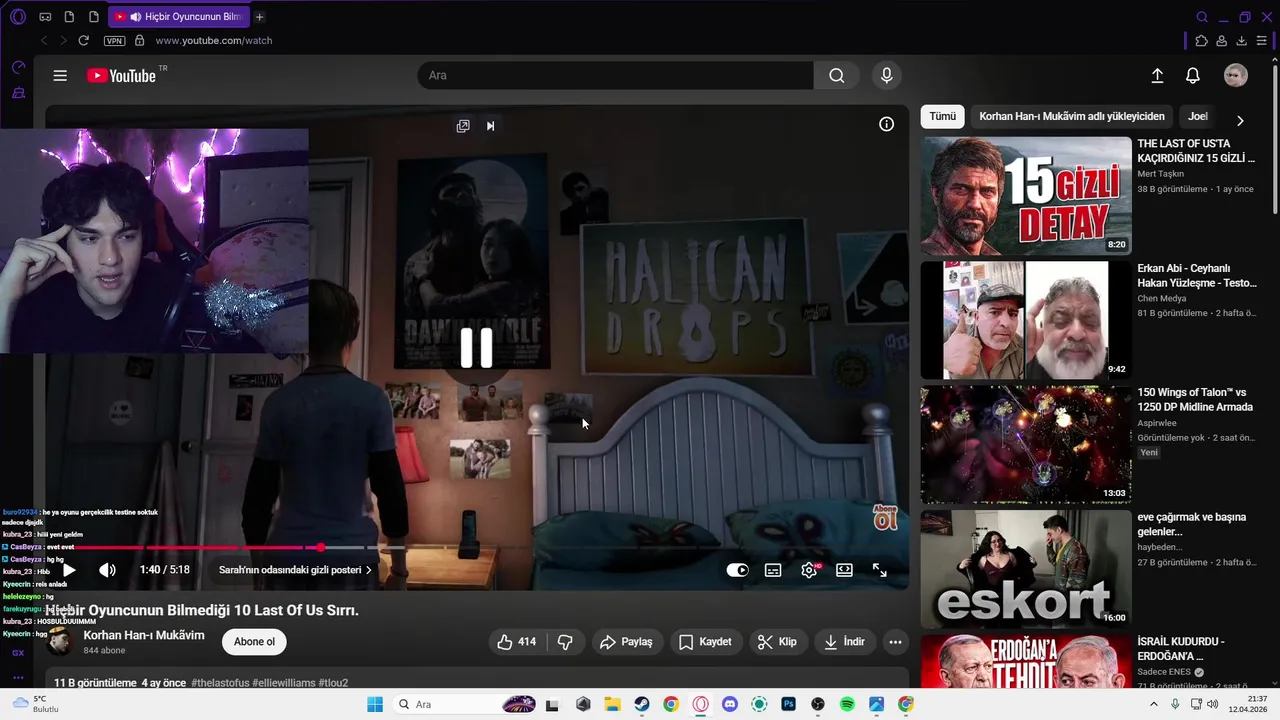Viewport: 1280px width, 720px height.
Task: Open the YouTube notifications bell
Action: 1193,76
